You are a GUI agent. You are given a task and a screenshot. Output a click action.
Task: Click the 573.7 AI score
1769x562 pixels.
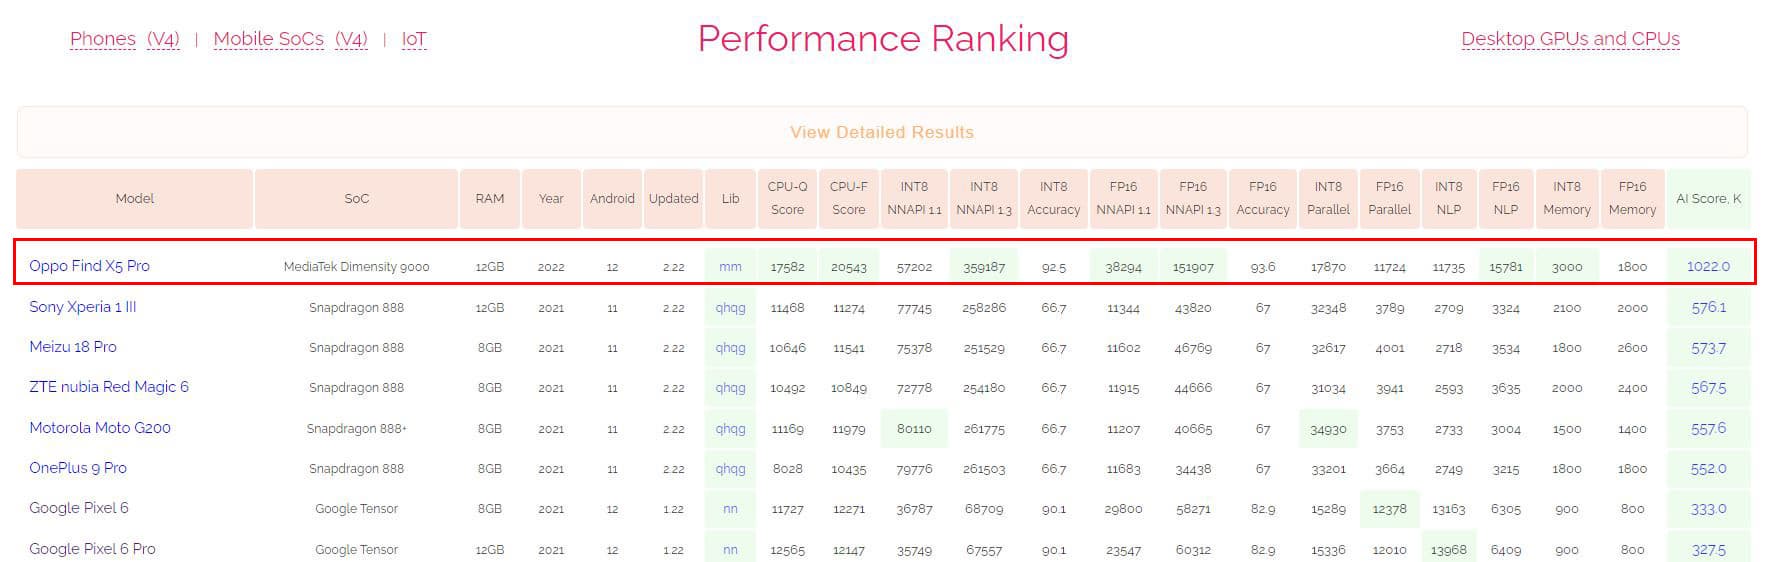coord(1708,348)
